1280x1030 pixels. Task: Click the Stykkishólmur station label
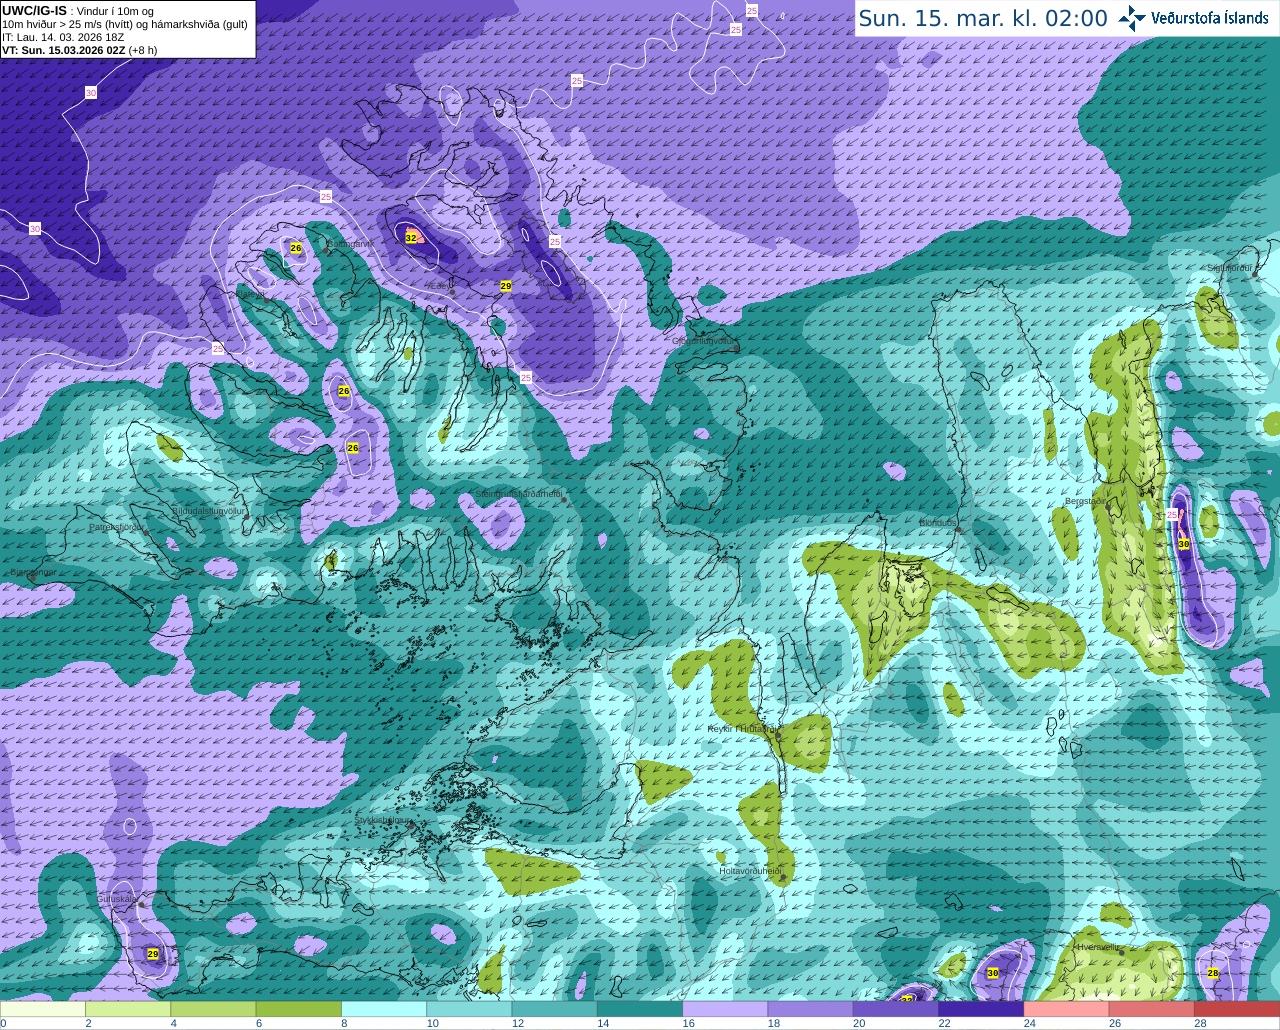tap(384, 819)
